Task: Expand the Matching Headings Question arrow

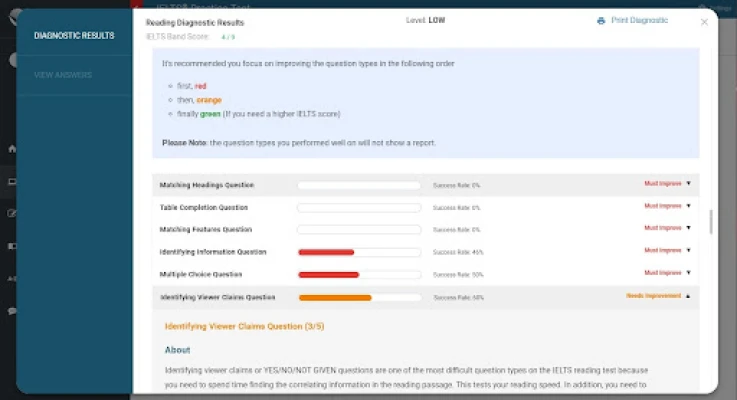Action: pyautogui.click(x=688, y=185)
